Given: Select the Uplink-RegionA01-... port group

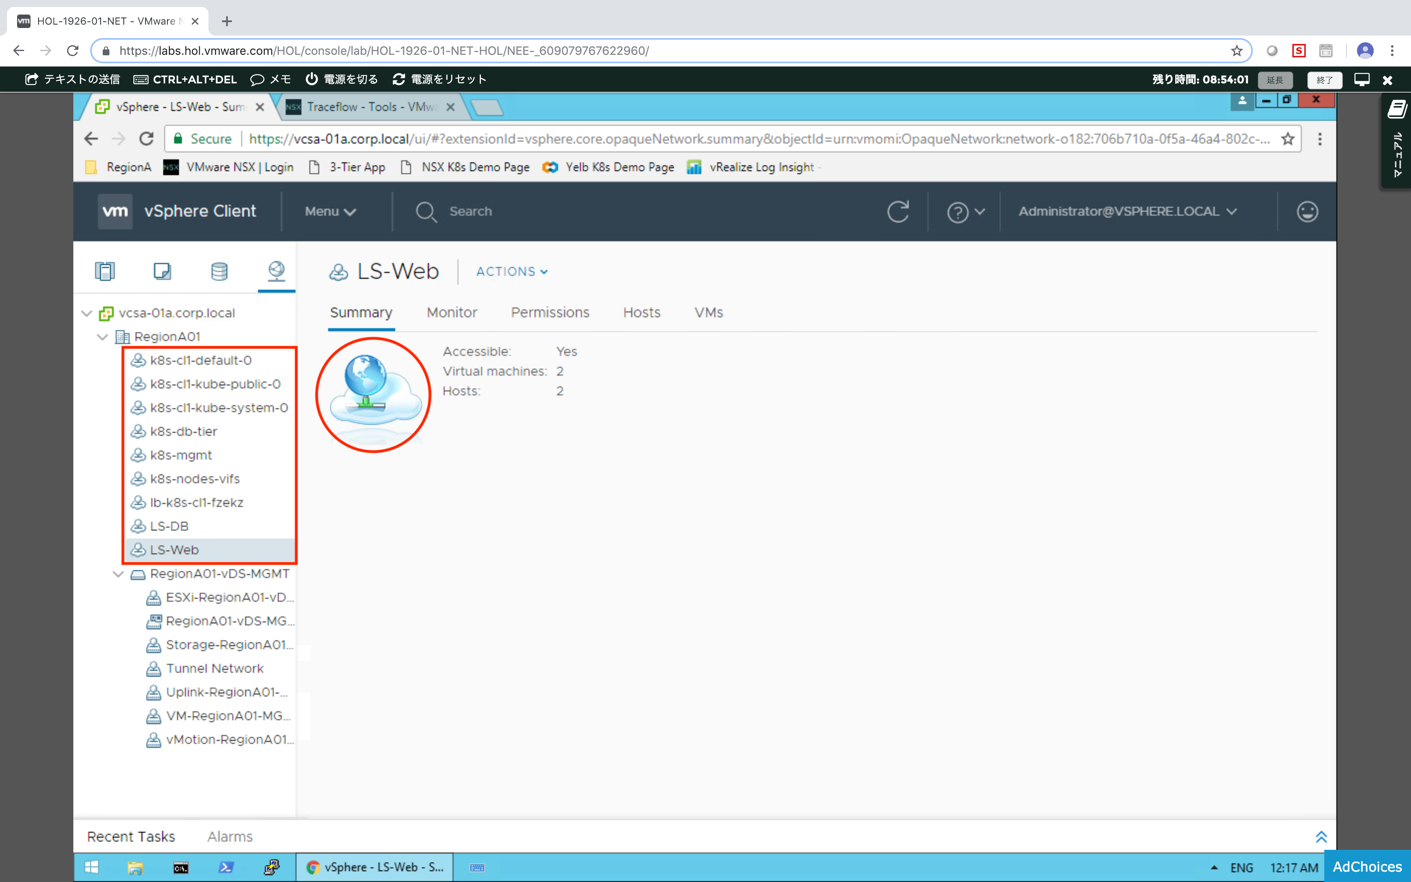Looking at the screenshot, I should click(226, 692).
